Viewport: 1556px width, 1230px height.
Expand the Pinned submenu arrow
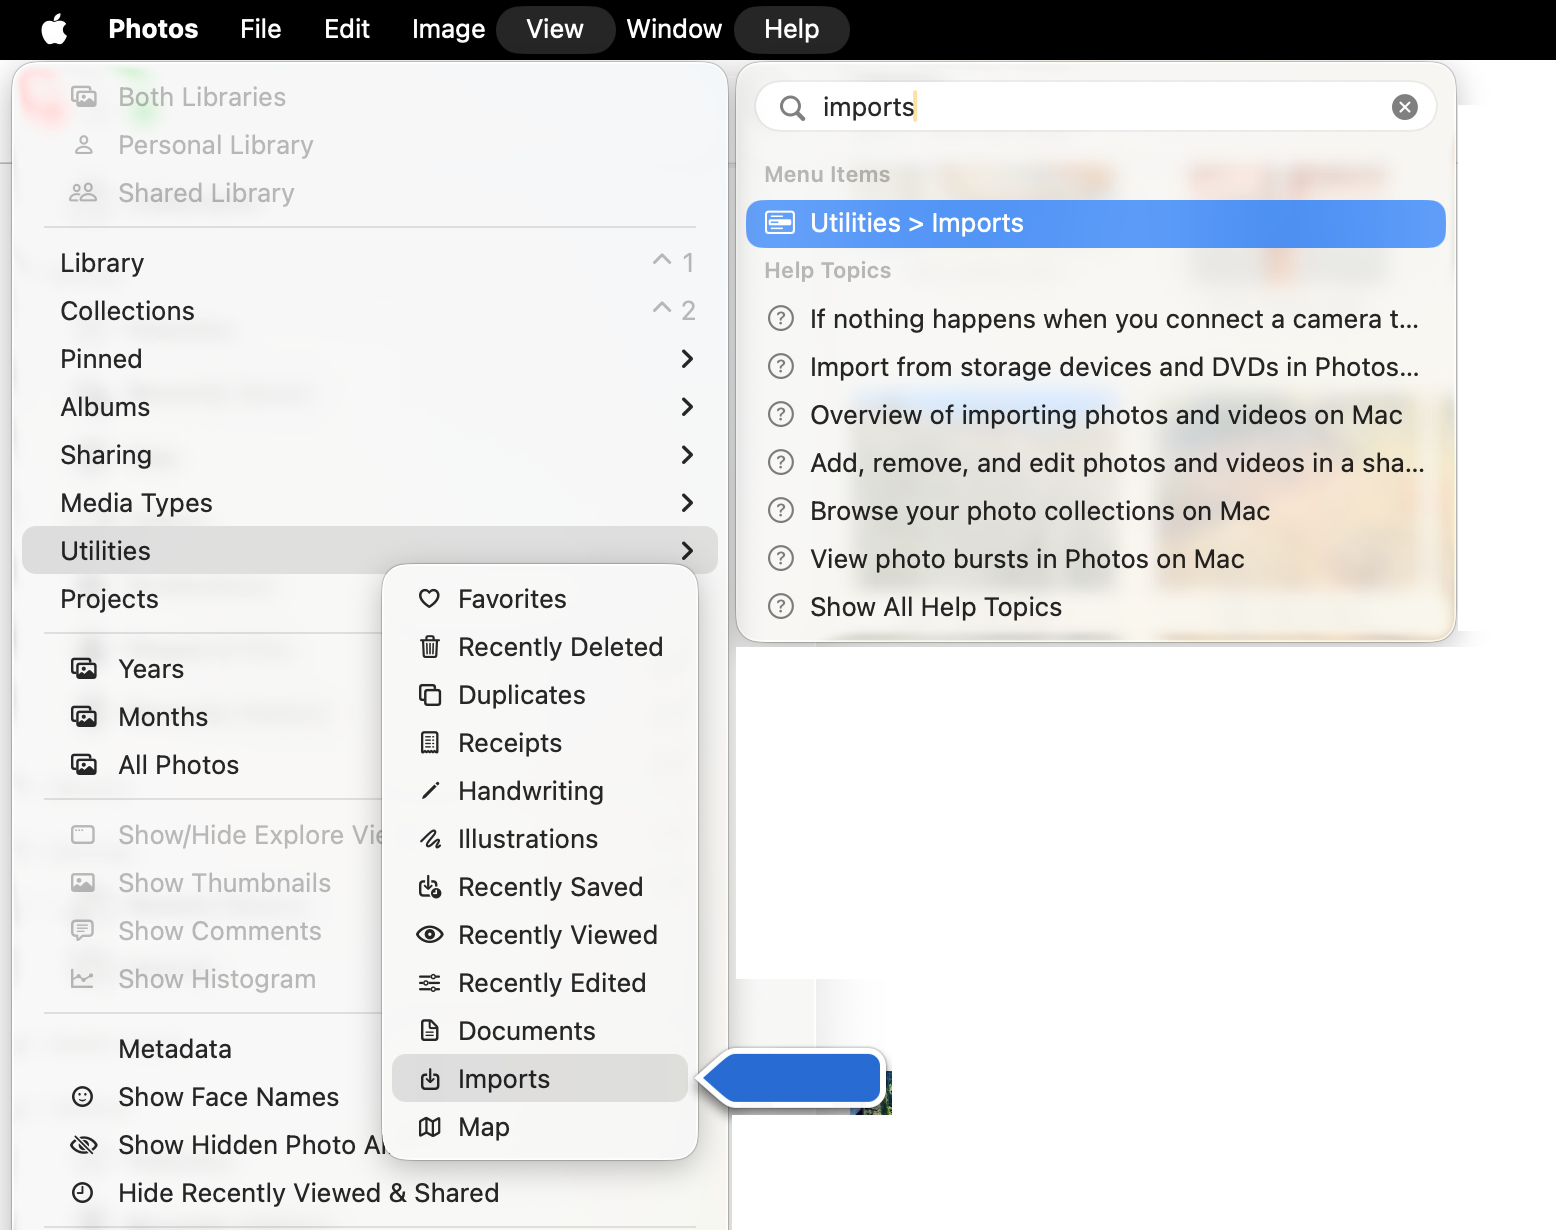tap(687, 359)
